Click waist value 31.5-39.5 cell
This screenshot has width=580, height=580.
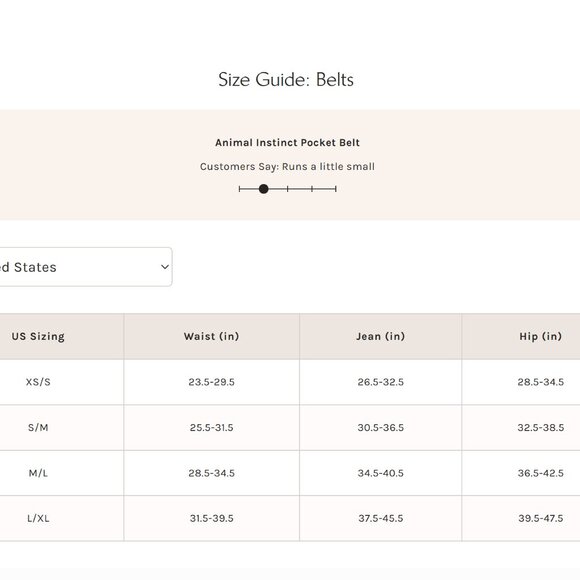click(212, 518)
